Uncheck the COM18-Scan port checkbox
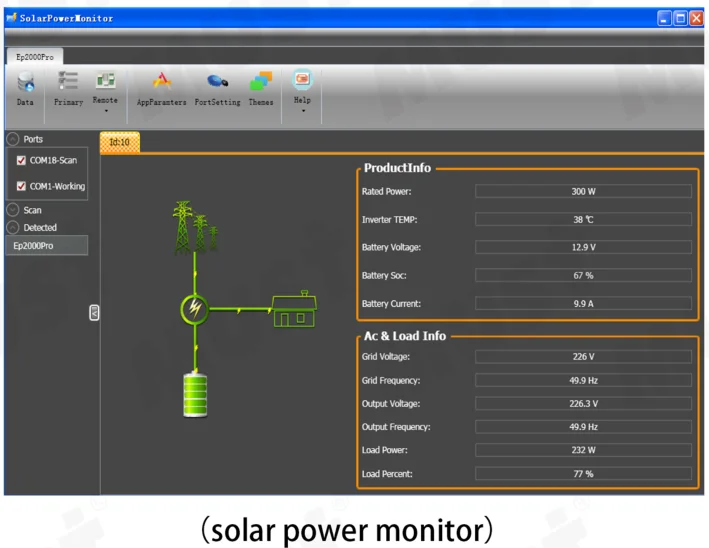Image resolution: width=709 pixels, height=548 pixels. coord(22,160)
